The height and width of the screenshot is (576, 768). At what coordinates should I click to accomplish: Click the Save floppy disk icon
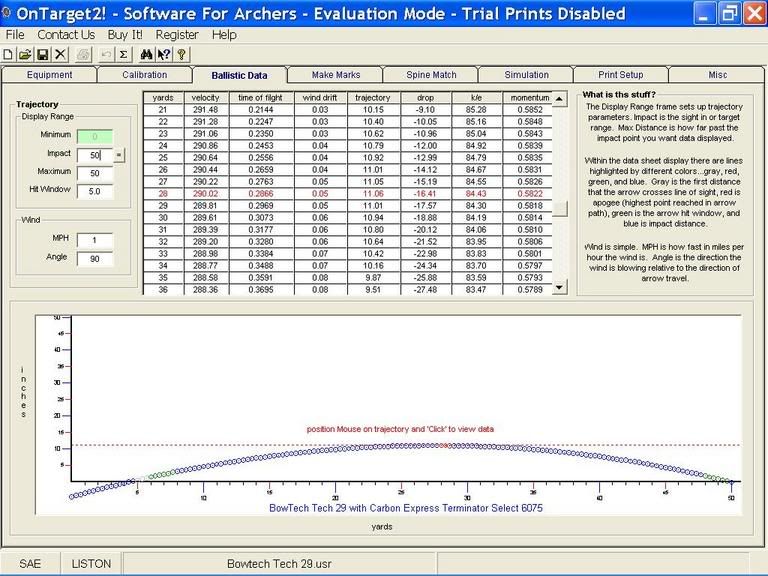43,54
